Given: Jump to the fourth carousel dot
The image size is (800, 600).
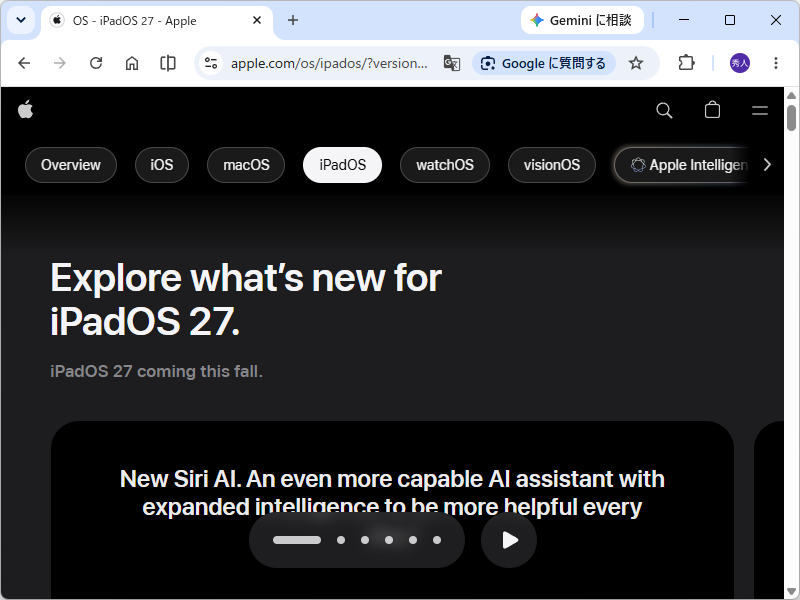Looking at the screenshot, I should tap(389, 540).
